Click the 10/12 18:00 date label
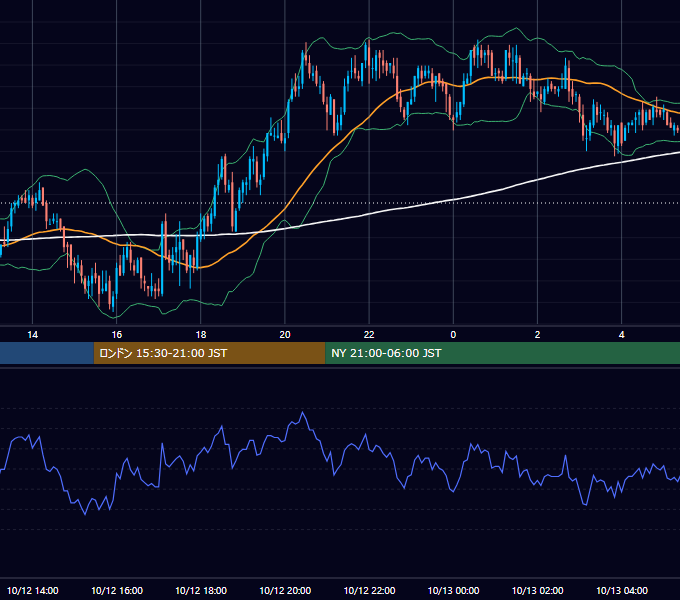This screenshot has height=600, width=680. click(x=201, y=590)
